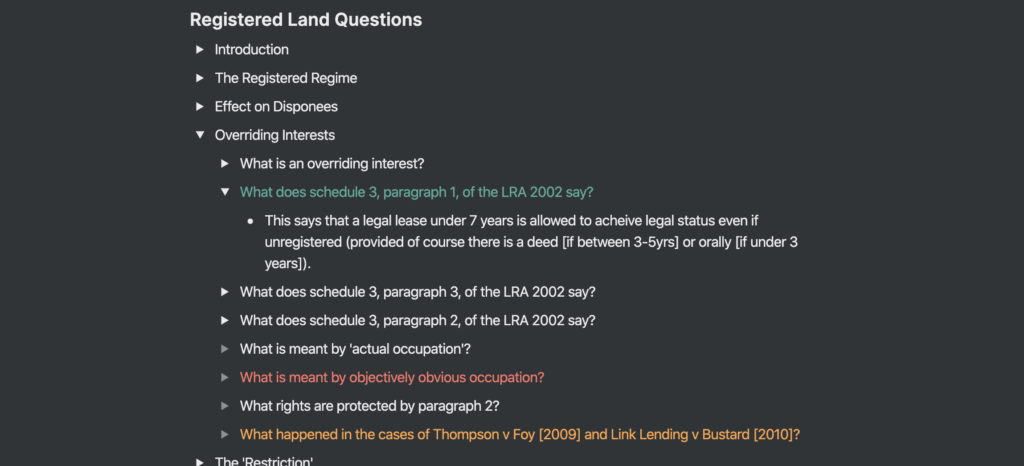
Task: Click the orange Thompson v Foy question text
Action: (x=520, y=435)
